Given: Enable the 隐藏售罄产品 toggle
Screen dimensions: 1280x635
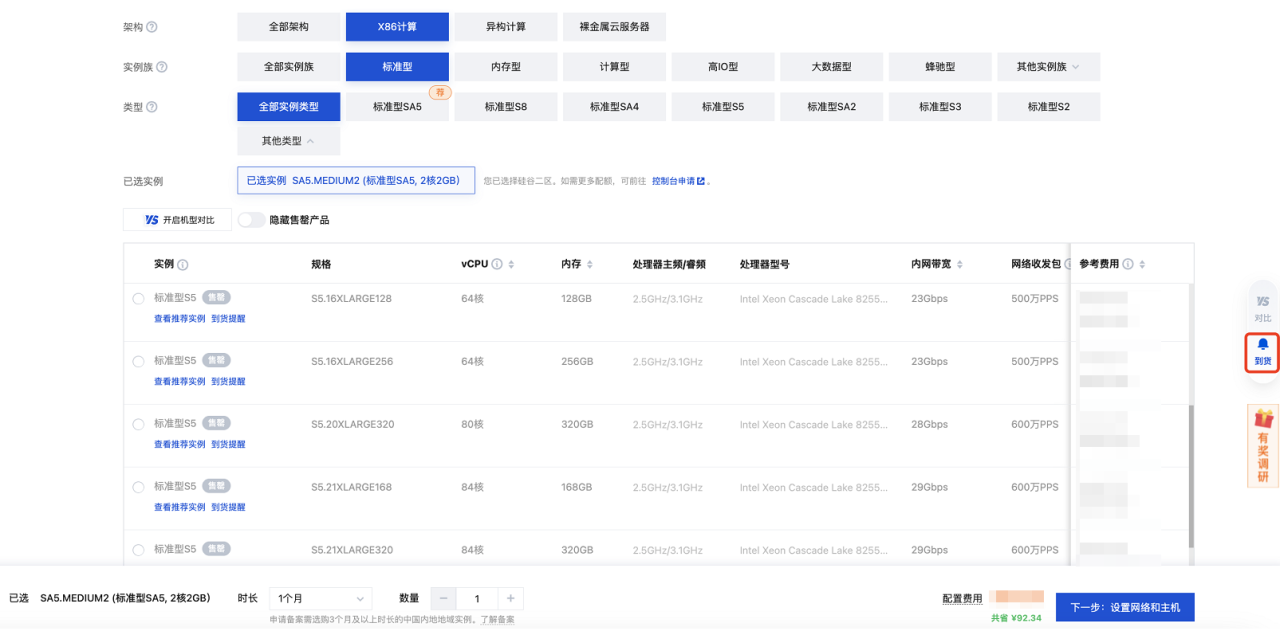Looking at the screenshot, I should pyautogui.click(x=254, y=220).
